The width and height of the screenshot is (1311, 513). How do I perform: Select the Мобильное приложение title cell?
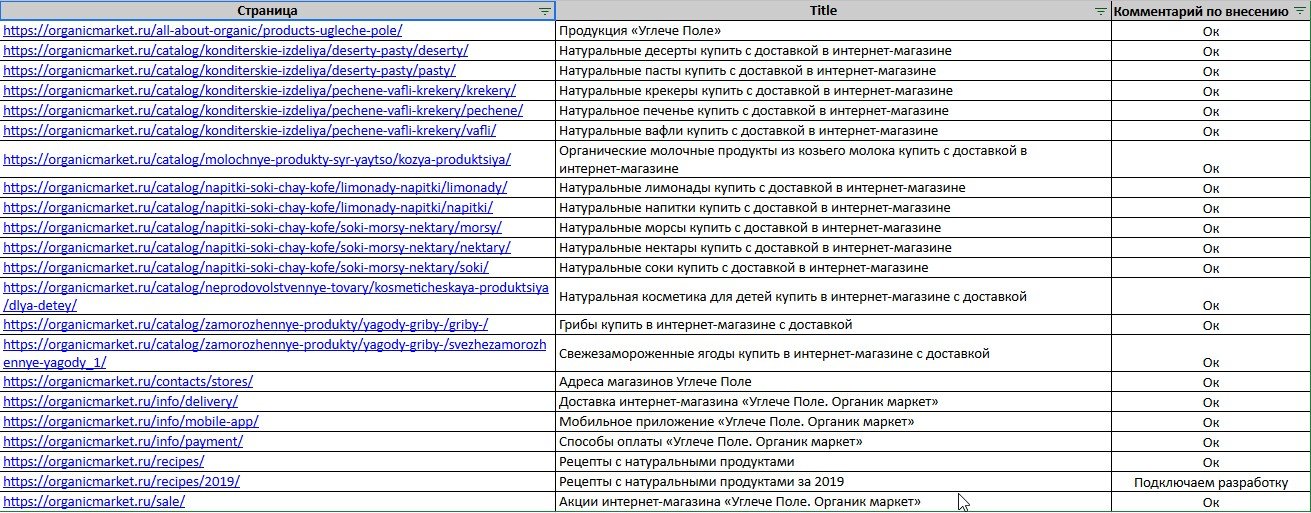[x=833, y=422]
